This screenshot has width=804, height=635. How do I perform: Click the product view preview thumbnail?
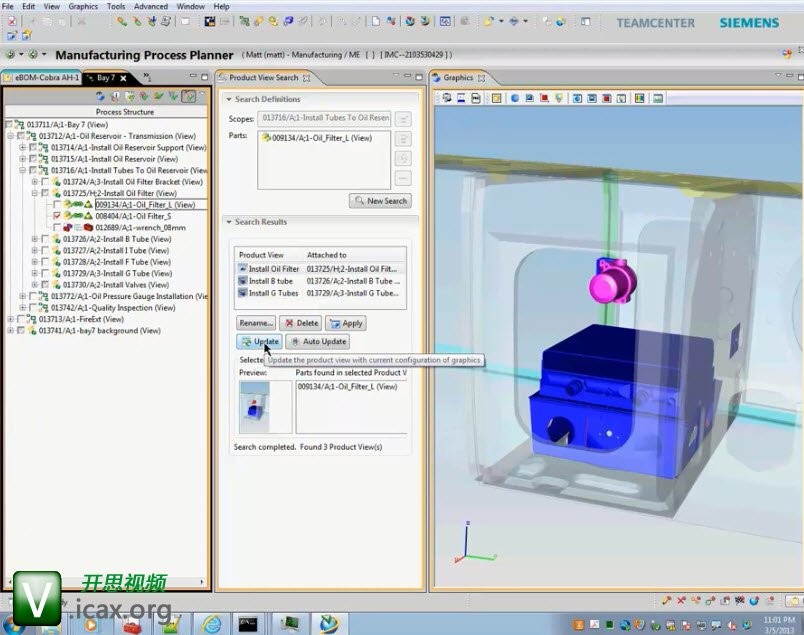tap(254, 407)
